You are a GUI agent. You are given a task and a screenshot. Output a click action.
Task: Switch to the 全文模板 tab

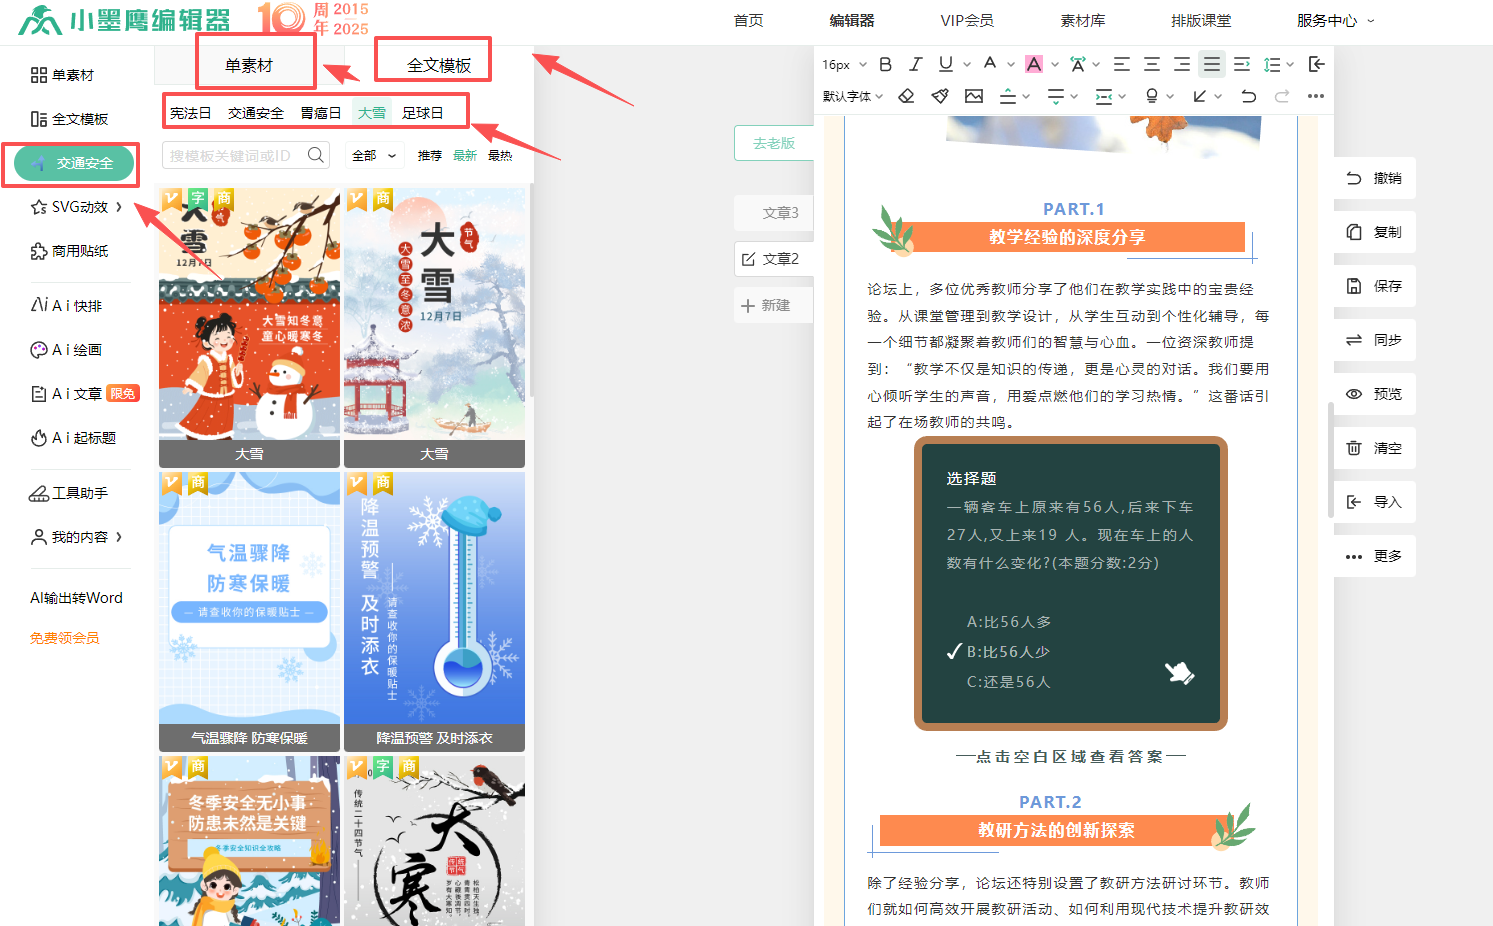[x=438, y=65]
